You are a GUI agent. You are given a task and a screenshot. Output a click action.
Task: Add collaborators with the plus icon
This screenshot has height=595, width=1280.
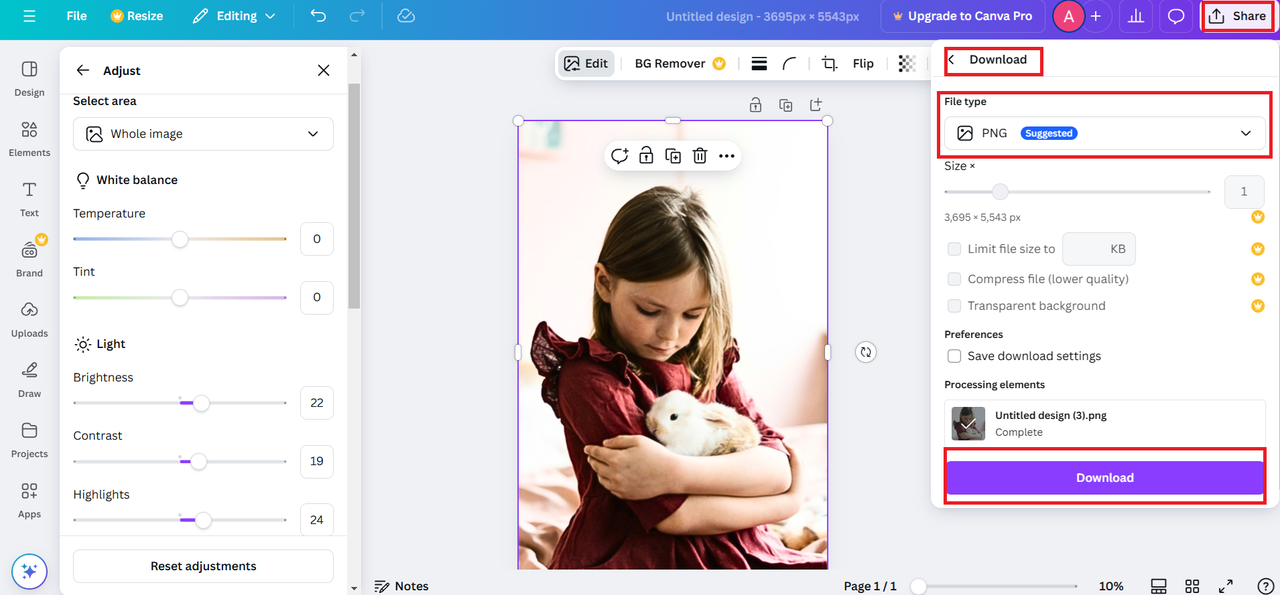pyautogui.click(x=1096, y=16)
